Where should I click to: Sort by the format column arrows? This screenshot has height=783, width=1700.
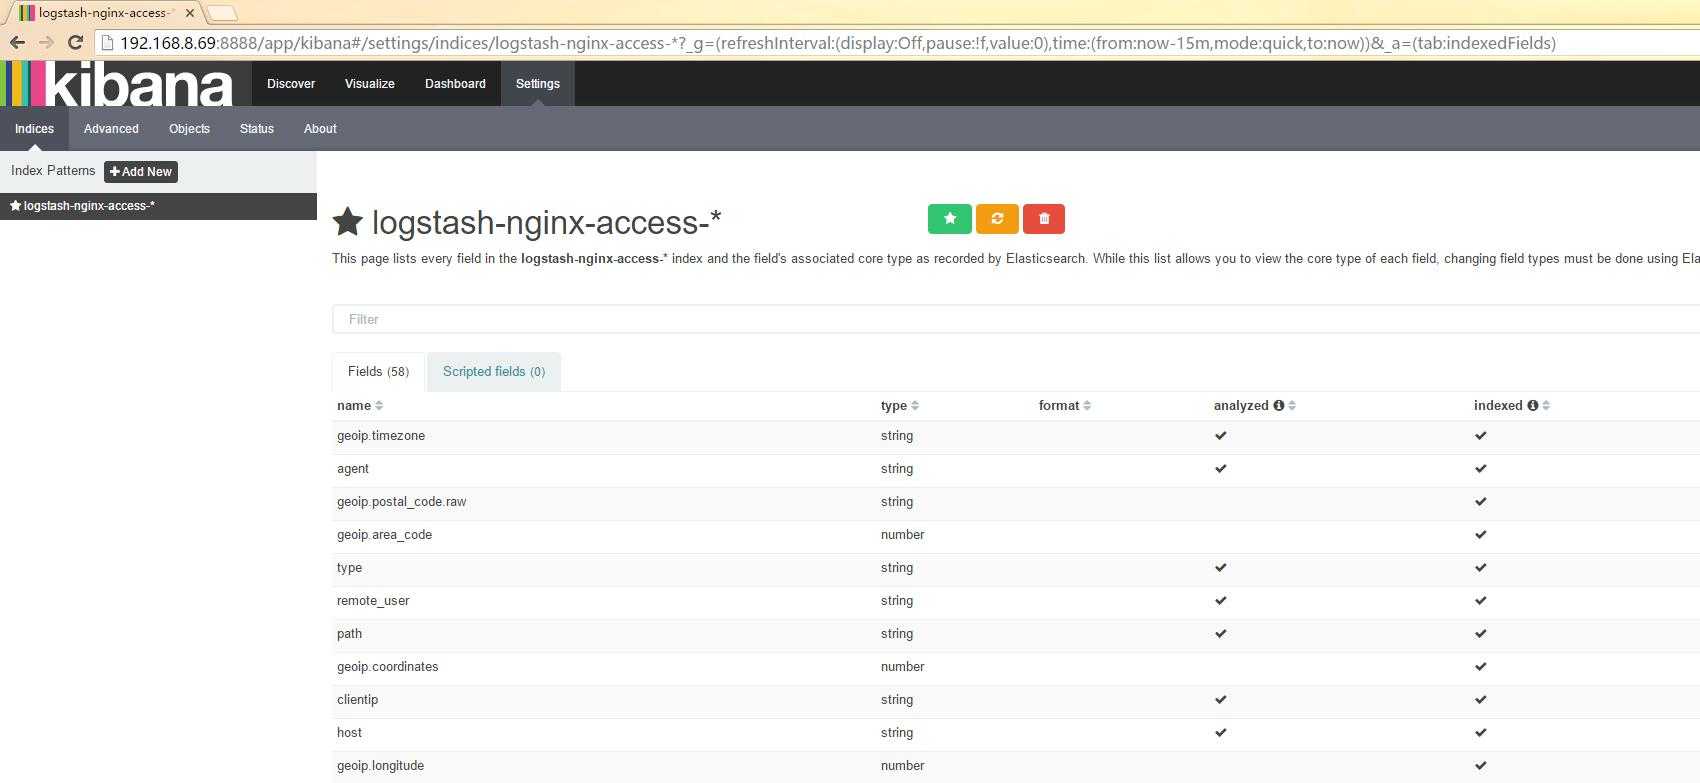[x=1087, y=405]
